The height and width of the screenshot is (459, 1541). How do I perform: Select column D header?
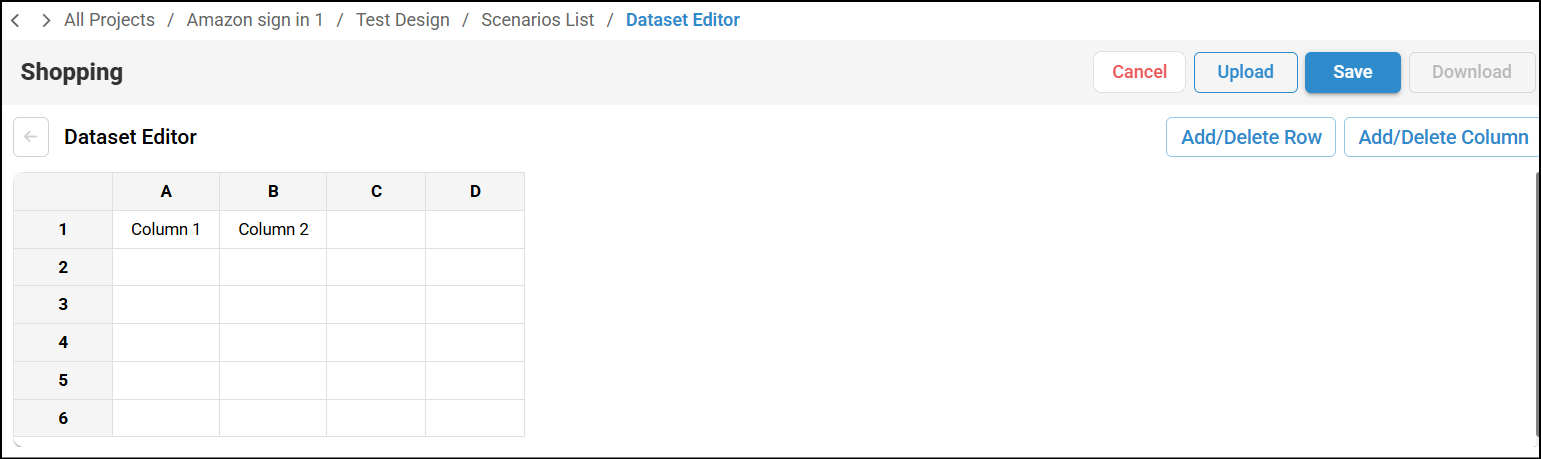point(475,191)
